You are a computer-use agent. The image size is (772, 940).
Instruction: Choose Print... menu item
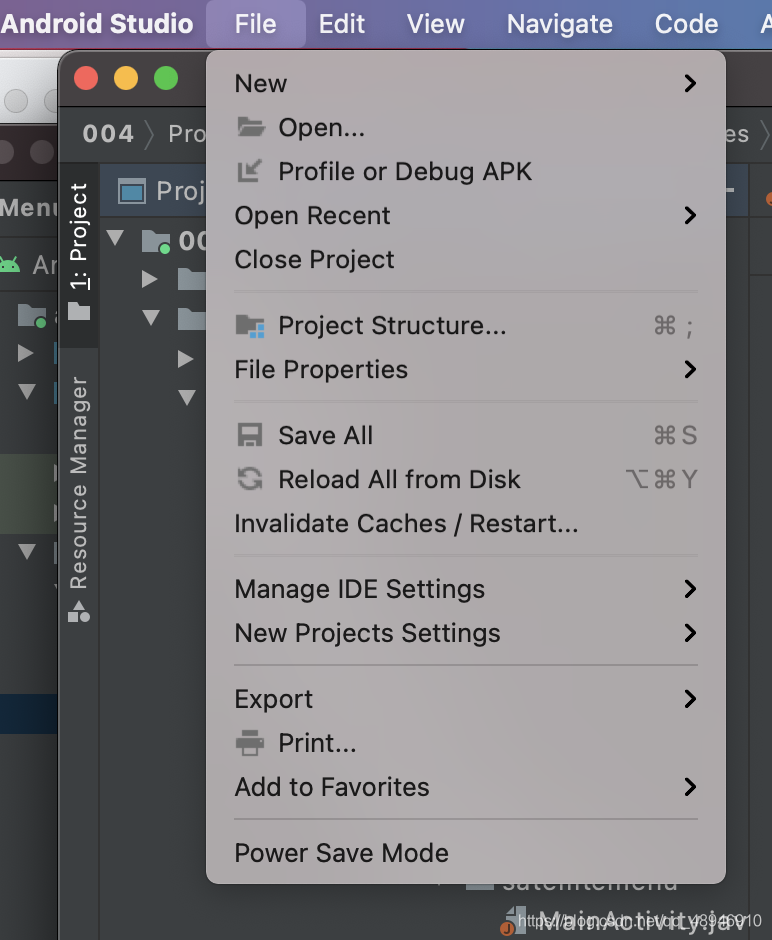(466, 743)
